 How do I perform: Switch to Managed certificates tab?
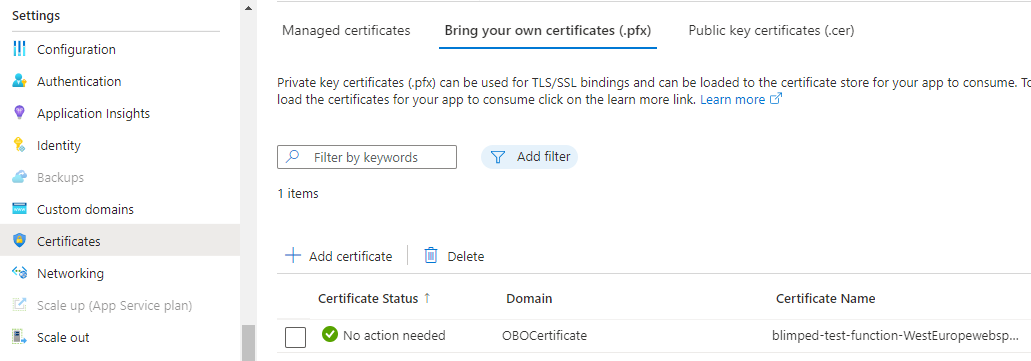coord(346,30)
